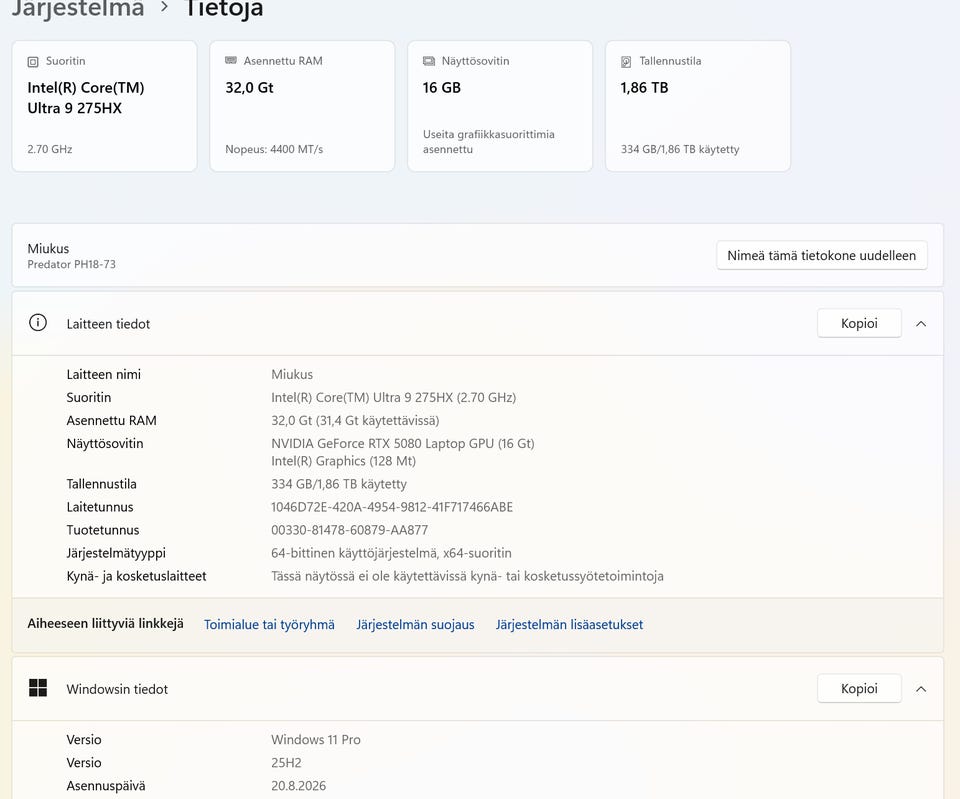Viewport: 960px width, 799px height.
Task: Click the Asennuspäivä row label
Action: click(106, 786)
